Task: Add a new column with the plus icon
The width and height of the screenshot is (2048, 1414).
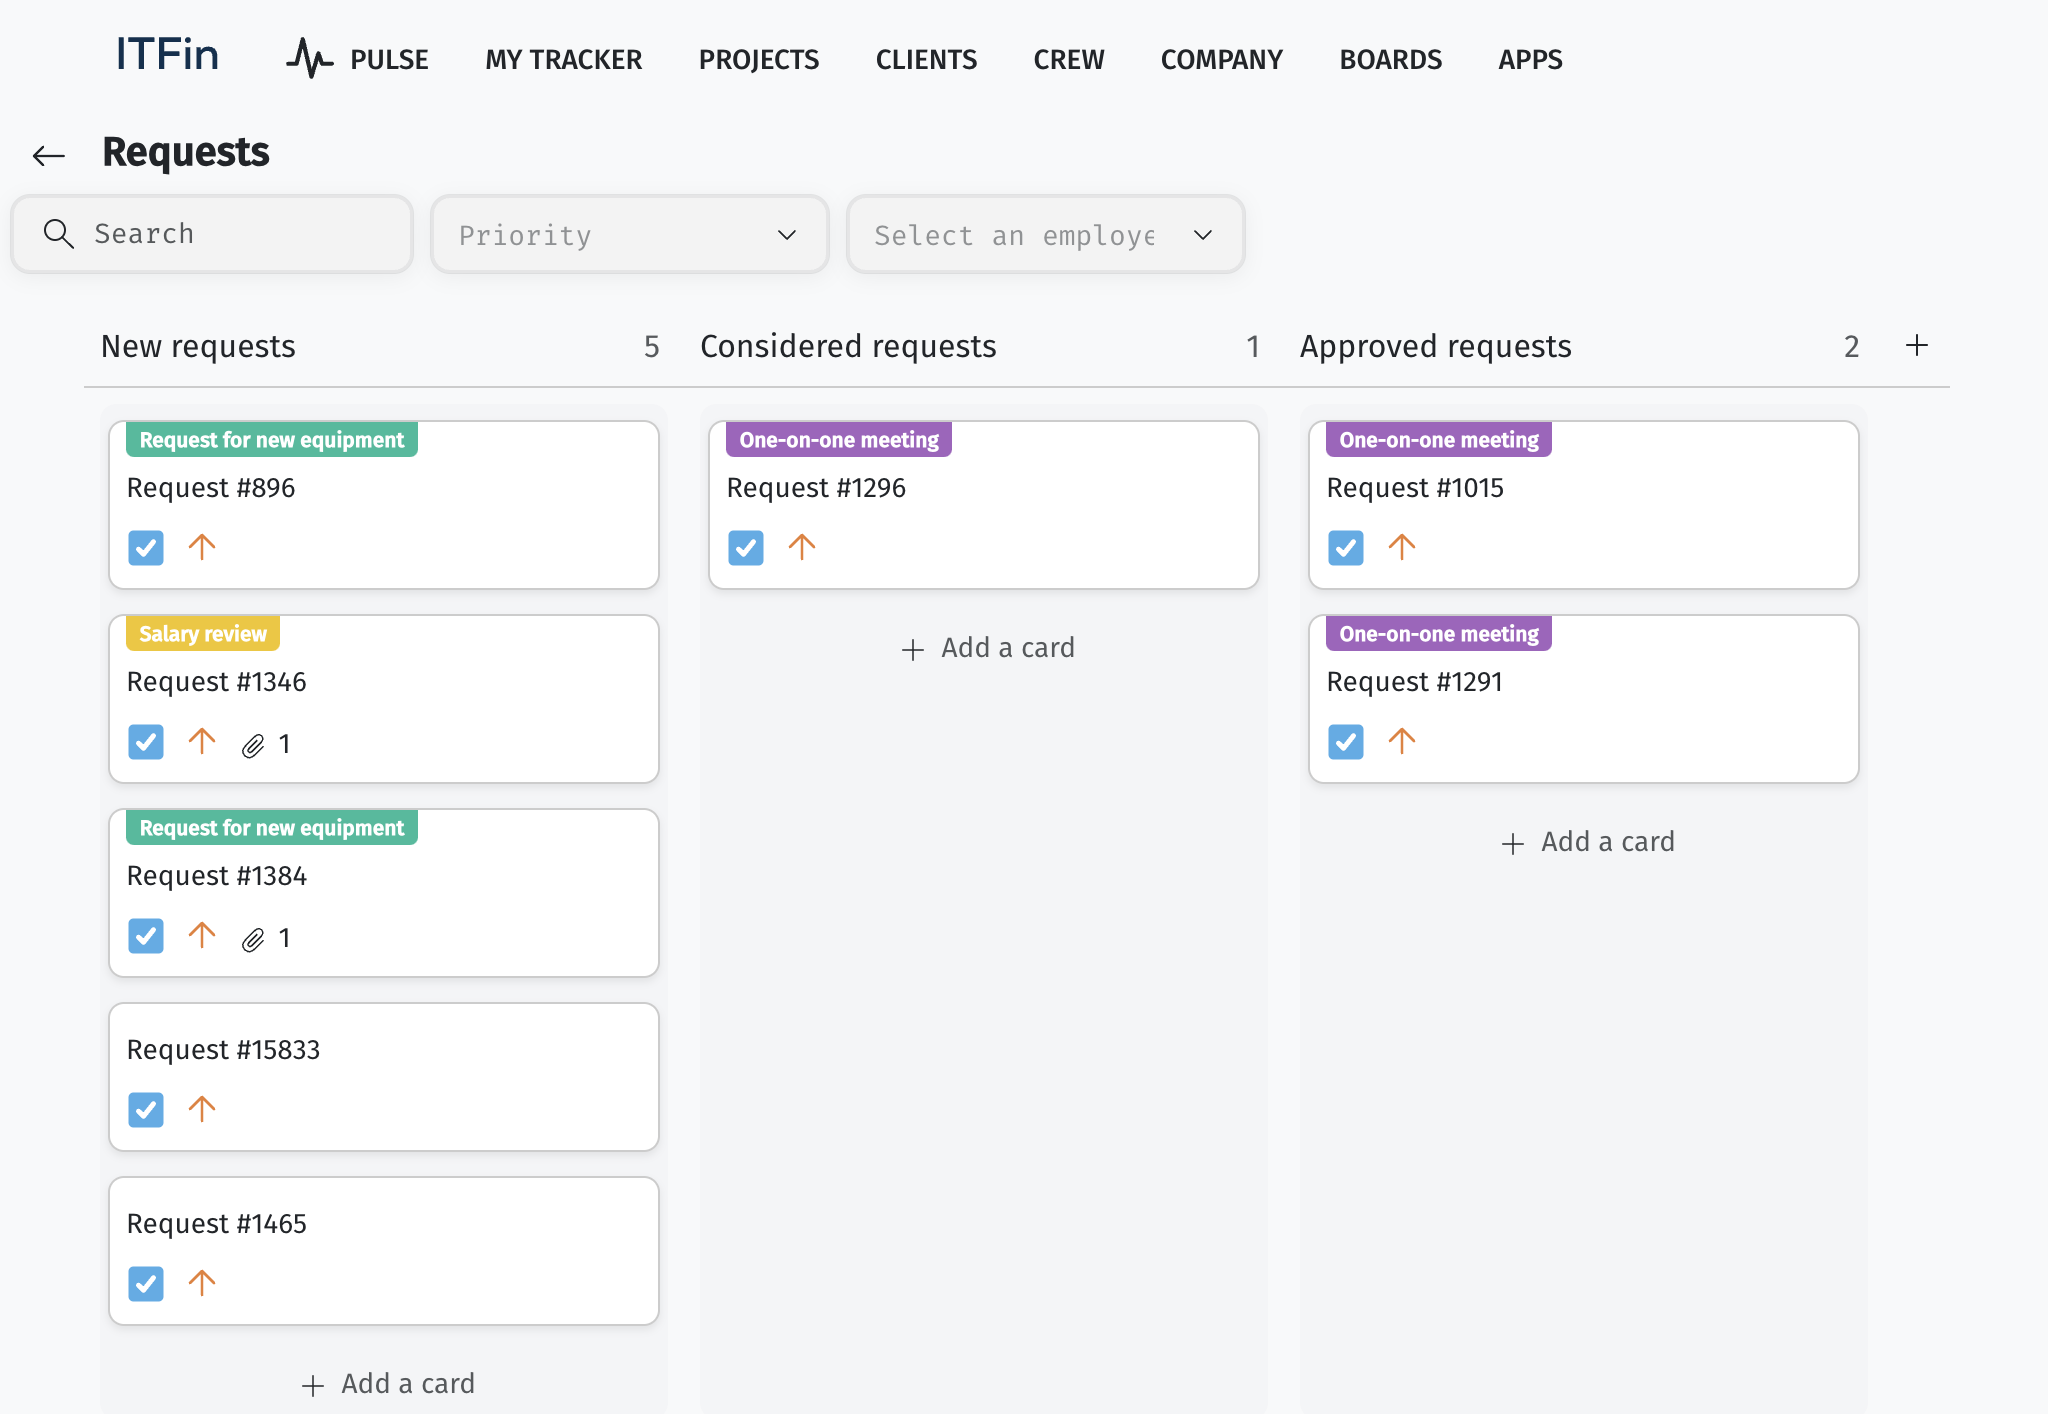Action: point(1916,346)
